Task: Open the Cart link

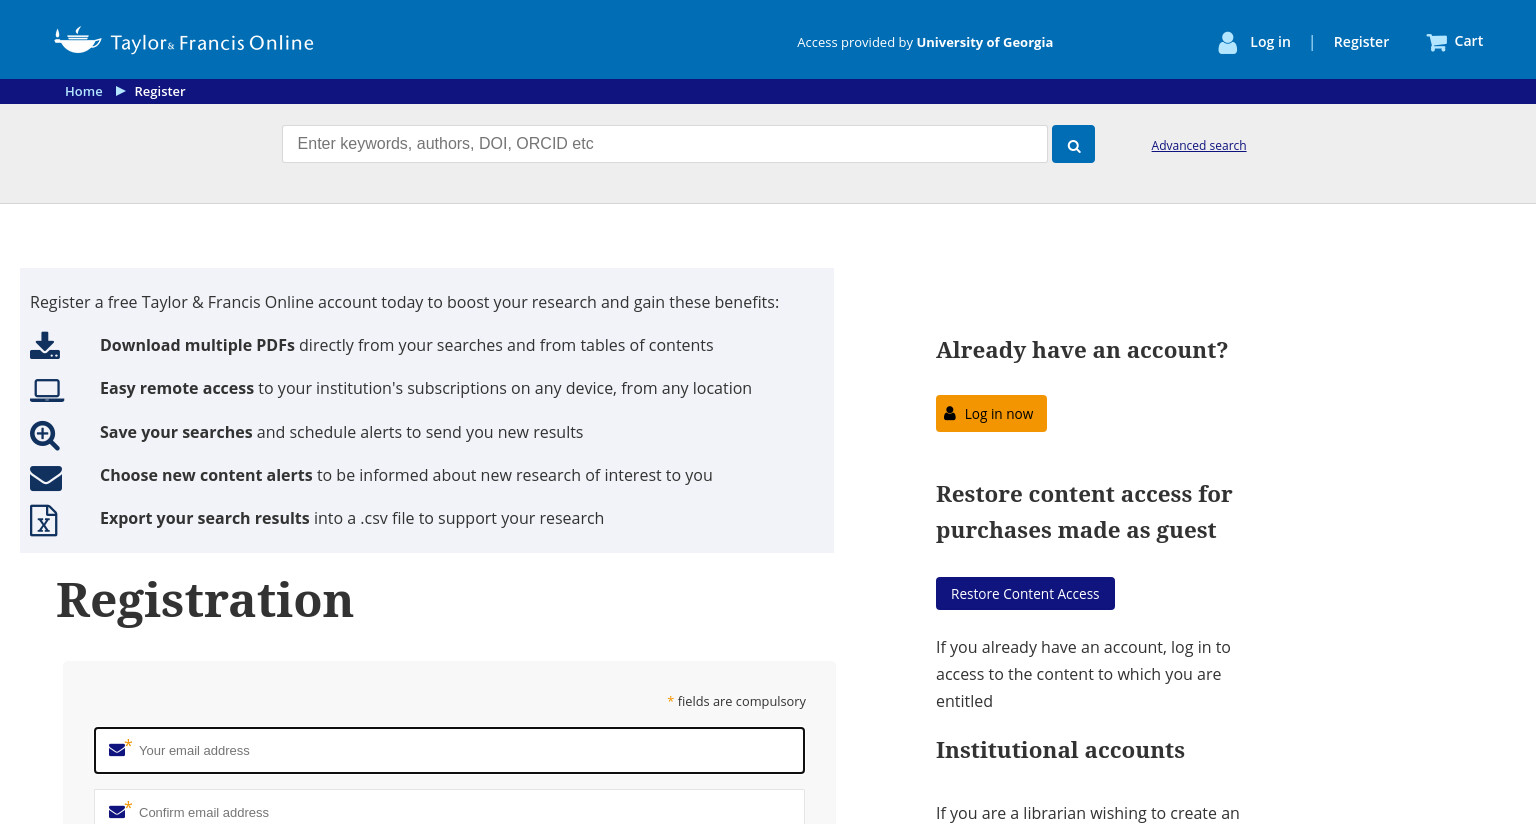Action: (x=1468, y=41)
